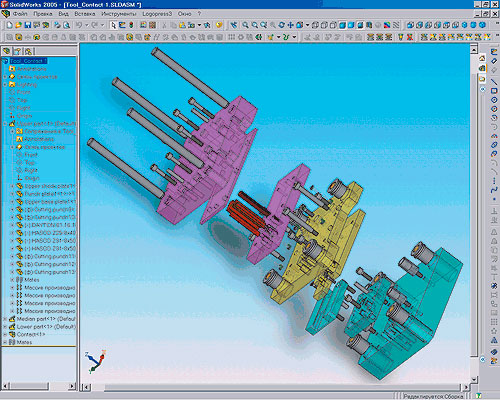
Task: Toggle Shadows in Shaded Mode
Action: pyautogui.click(x=360, y=25)
